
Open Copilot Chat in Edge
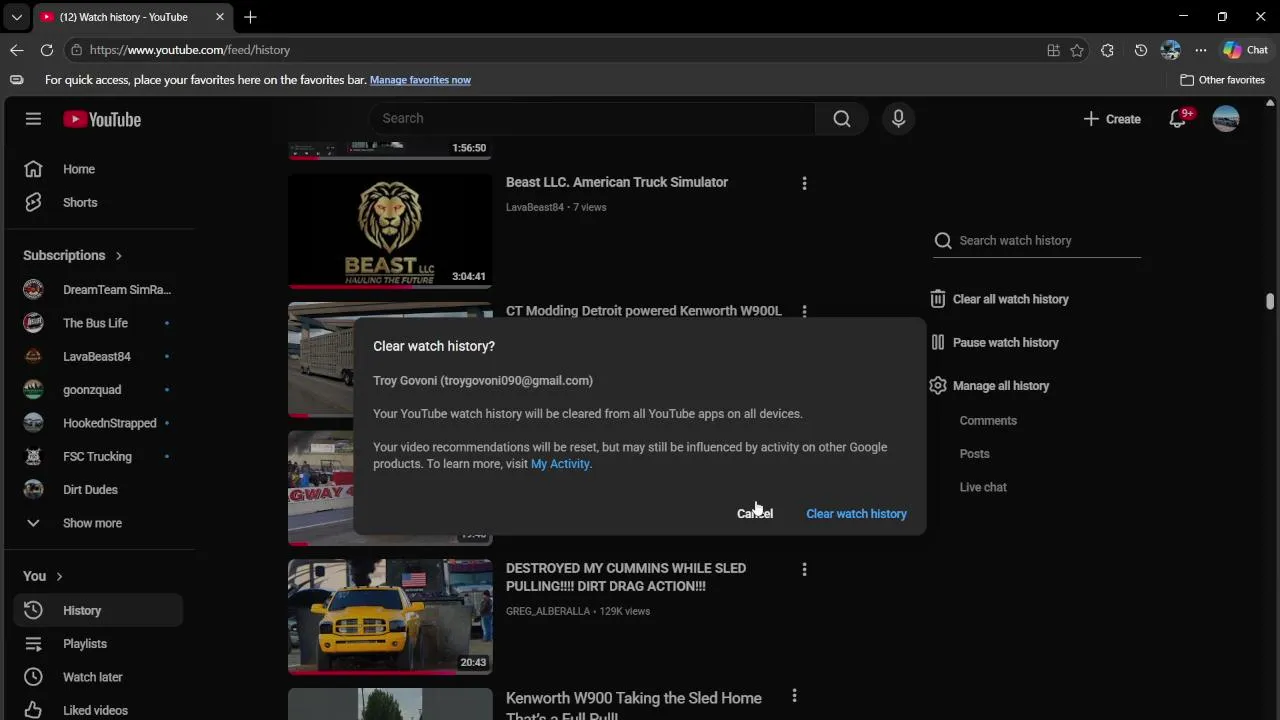tap(1245, 50)
